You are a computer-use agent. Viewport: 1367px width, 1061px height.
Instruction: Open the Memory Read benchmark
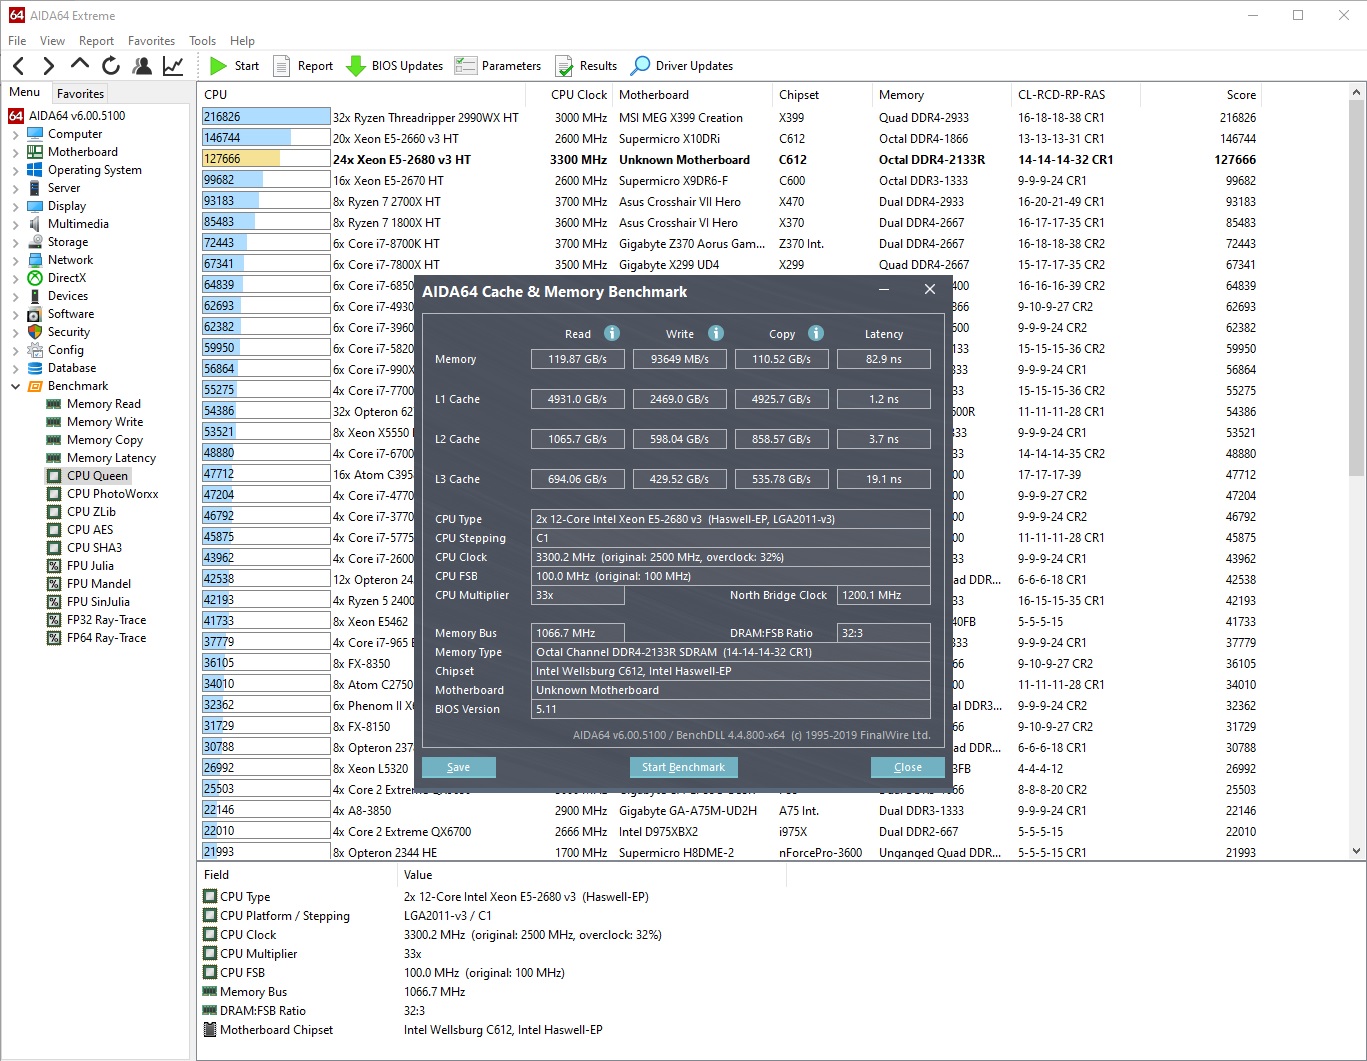pos(104,404)
